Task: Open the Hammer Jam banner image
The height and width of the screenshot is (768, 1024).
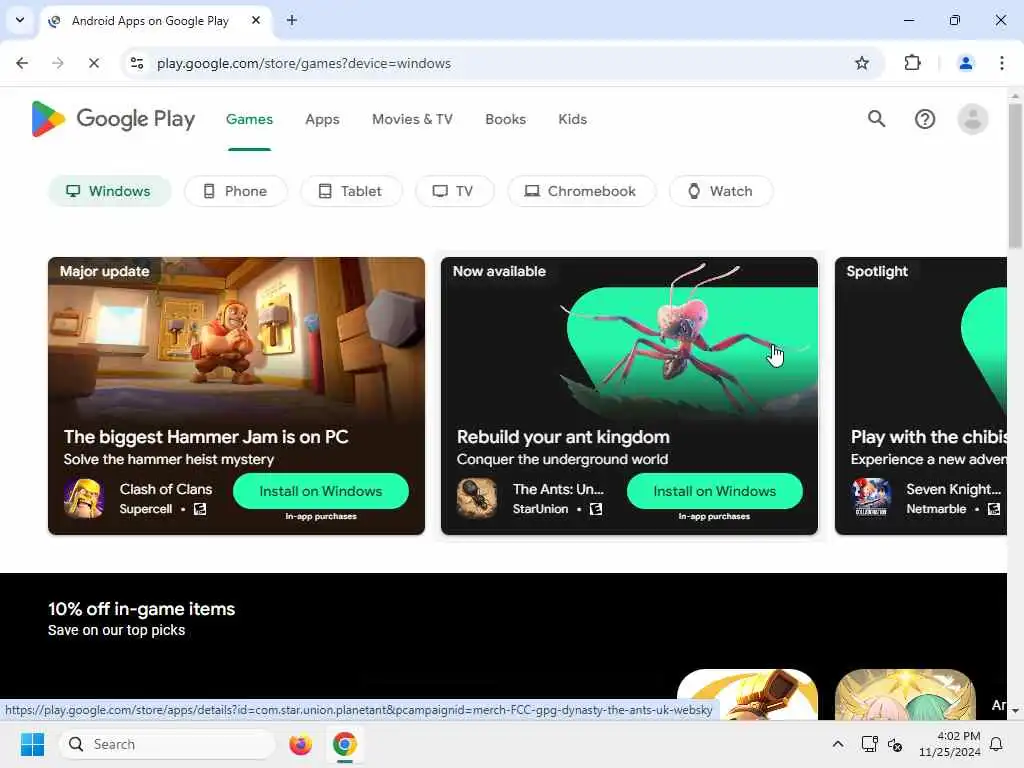Action: pos(236,340)
